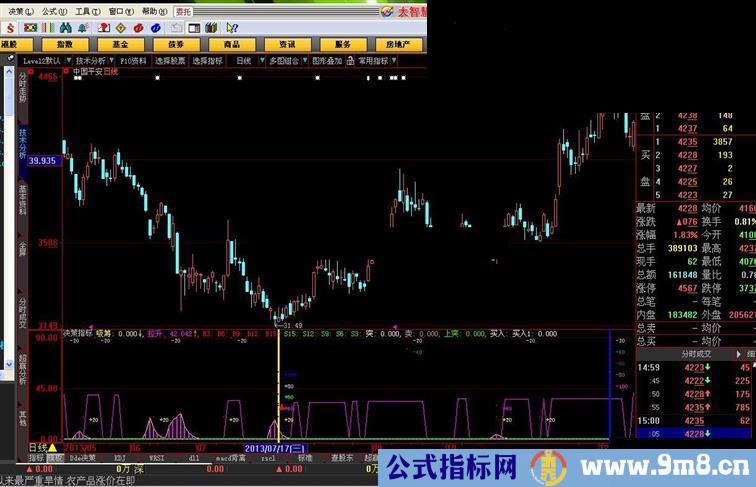Click the help cursor question icon
The width and height of the screenshot is (756, 487).
pyautogui.click(x=231, y=27)
